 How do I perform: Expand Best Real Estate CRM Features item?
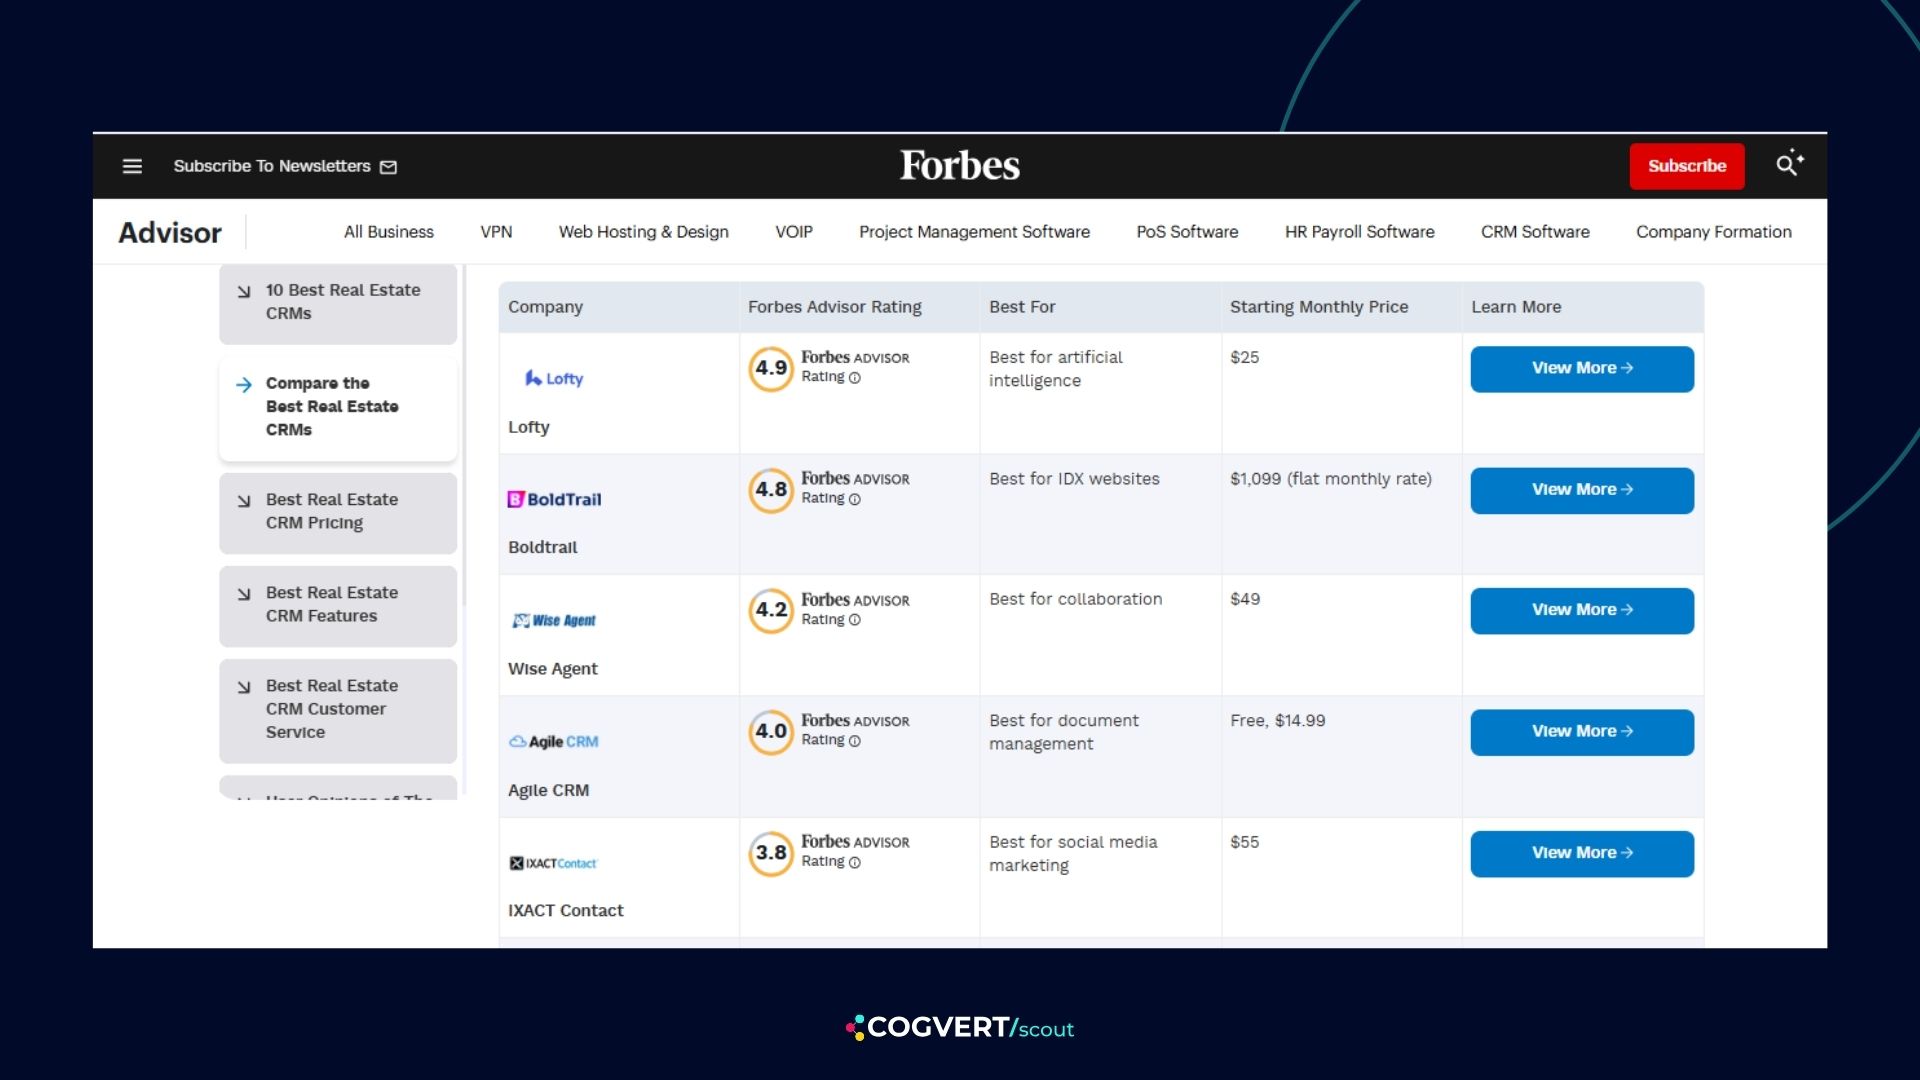(338, 605)
